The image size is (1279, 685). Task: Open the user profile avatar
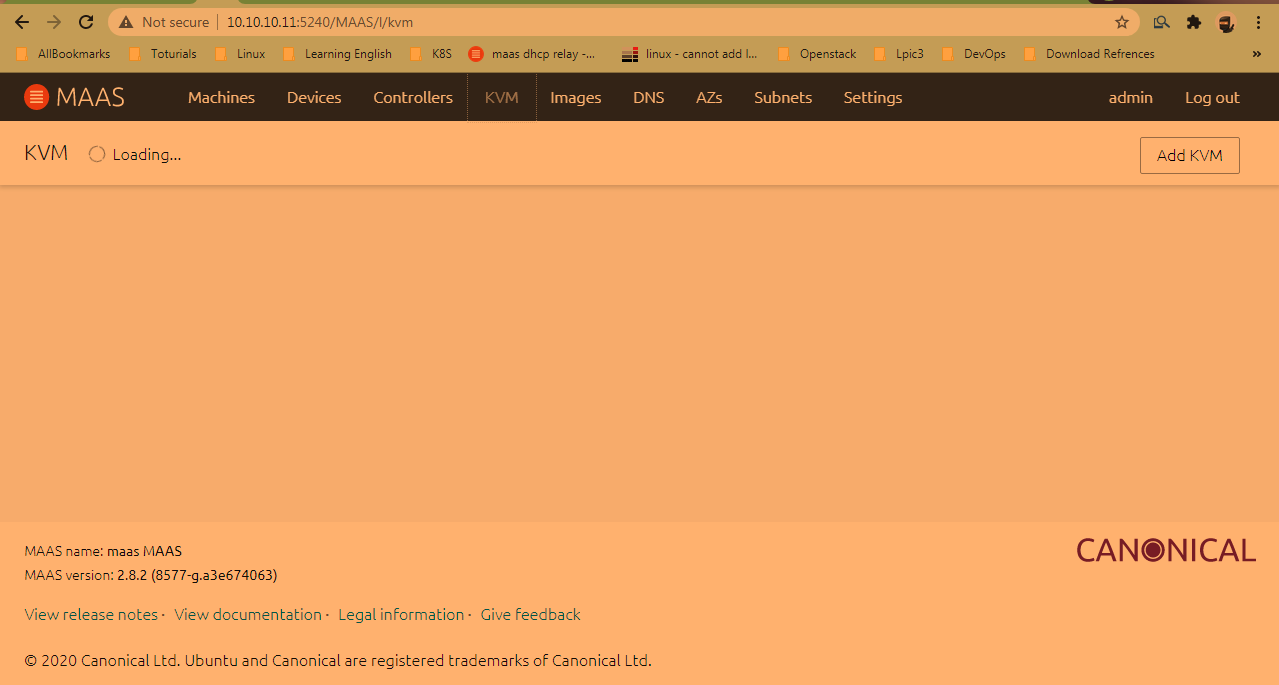point(1226,22)
